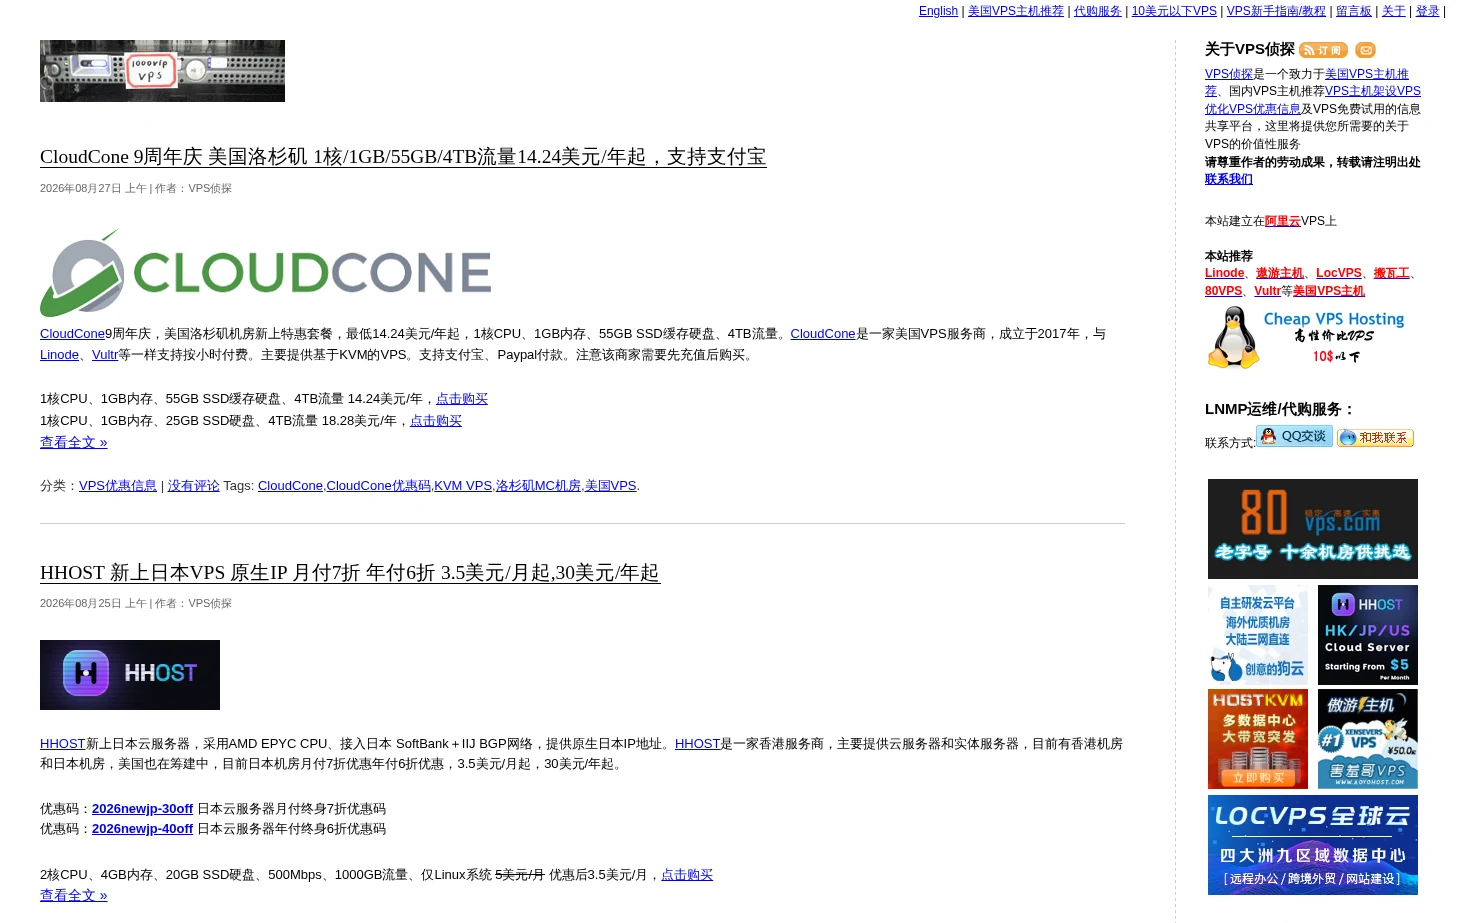Click 查看全文 under HHOST article
This screenshot has width=1470, height=923.
click(73, 895)
